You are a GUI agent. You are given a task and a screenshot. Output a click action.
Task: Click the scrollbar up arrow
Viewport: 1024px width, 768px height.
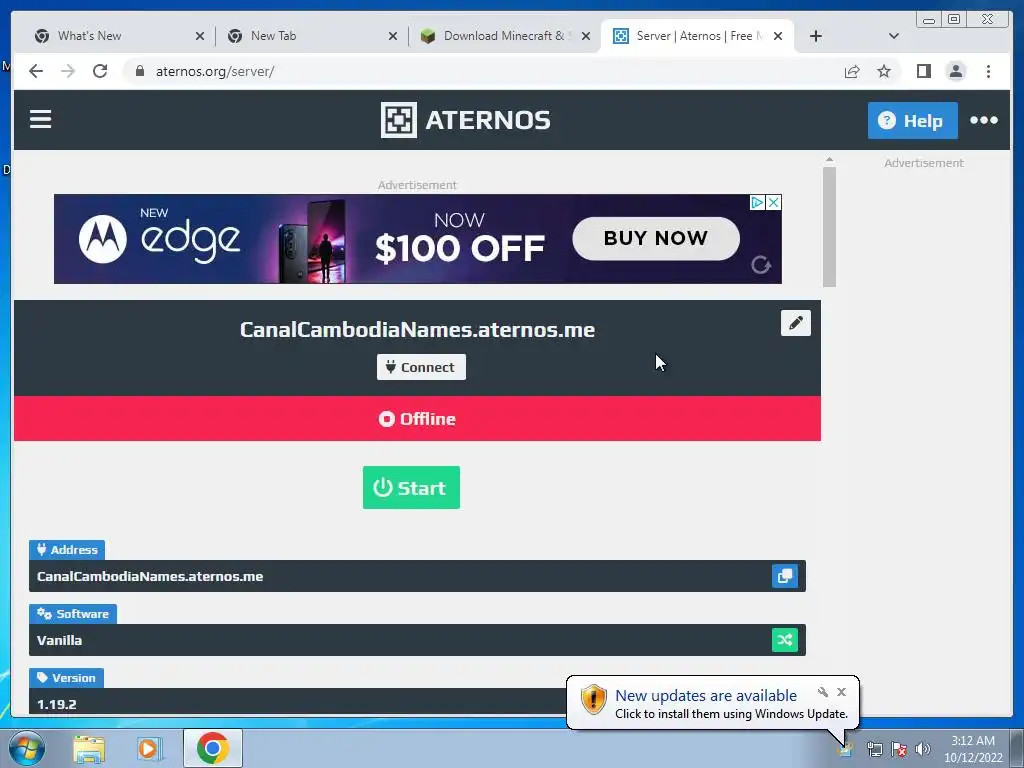coord(829,159)
